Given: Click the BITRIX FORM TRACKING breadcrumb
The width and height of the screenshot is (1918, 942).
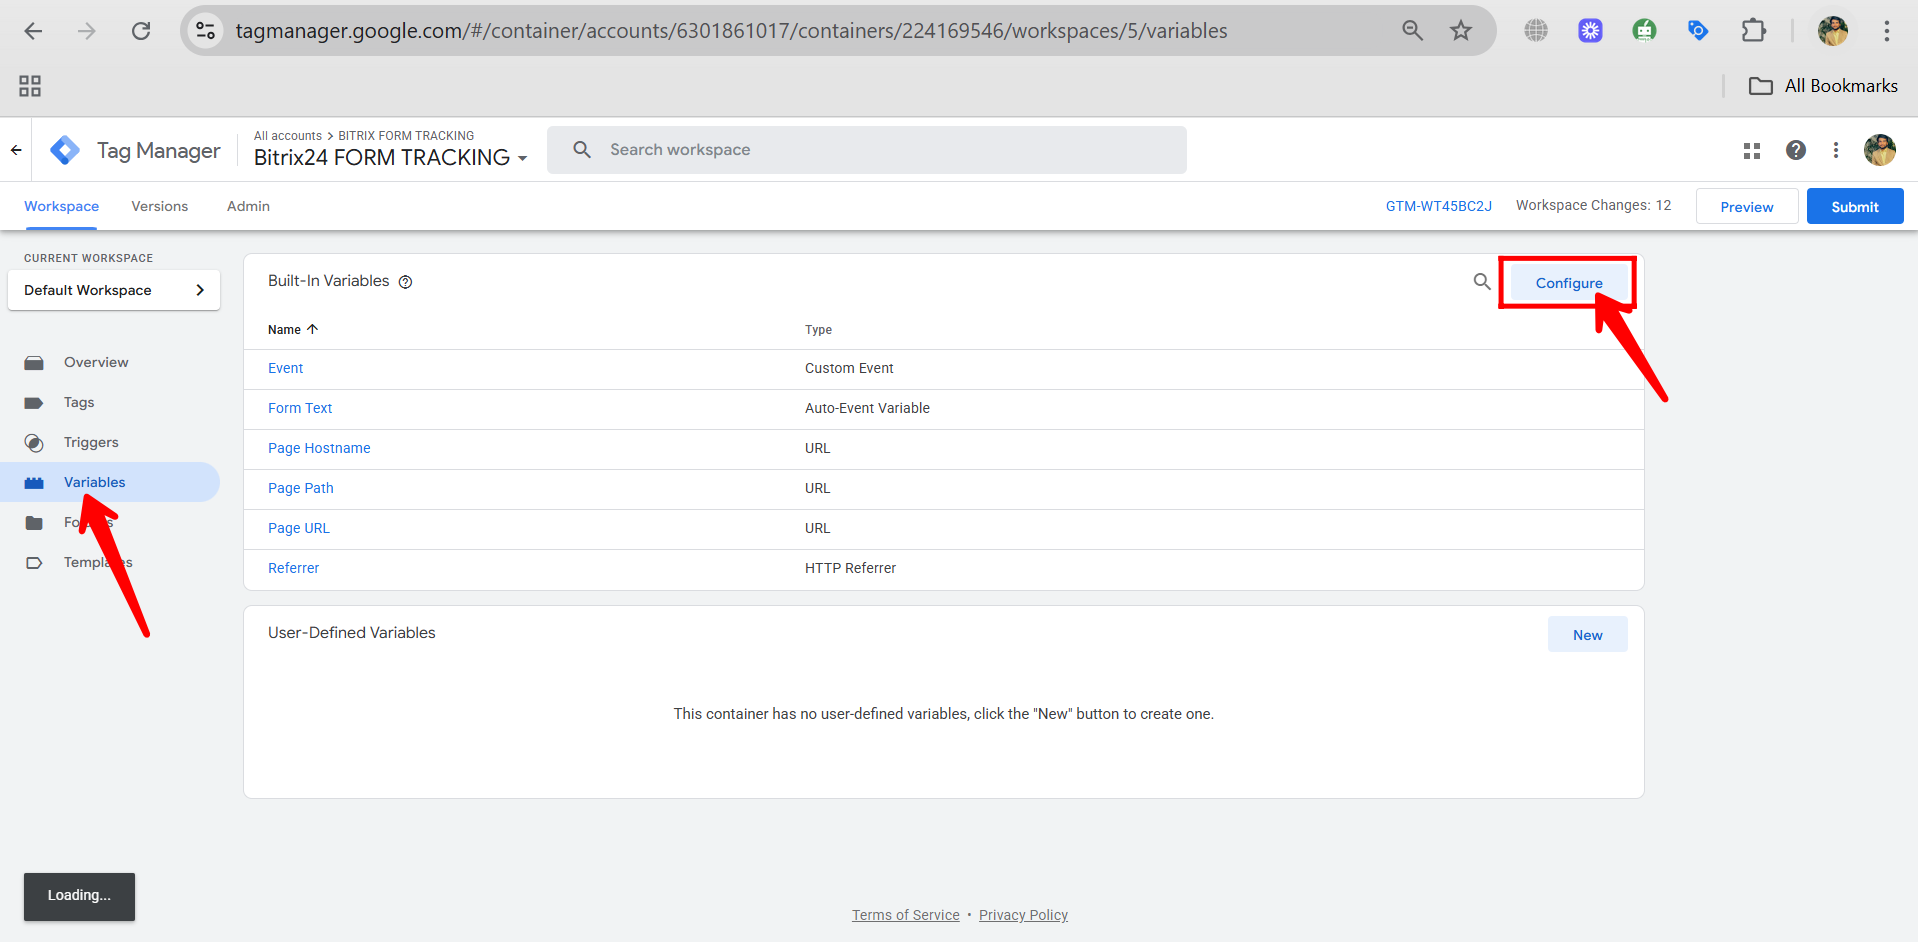Looking at the screenshot, I should pos(406,136).
